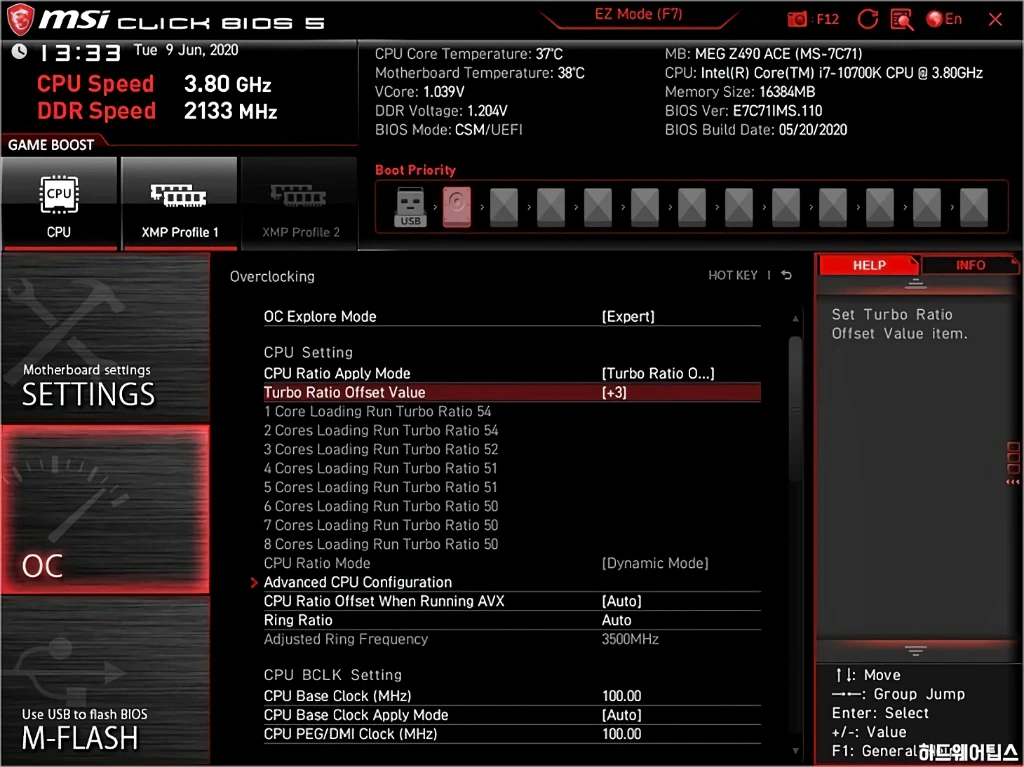The height and width of the screenshot is (767, 1024).
Task: Click the MSI dragon shield logo
Action: [x=20, y=19]
